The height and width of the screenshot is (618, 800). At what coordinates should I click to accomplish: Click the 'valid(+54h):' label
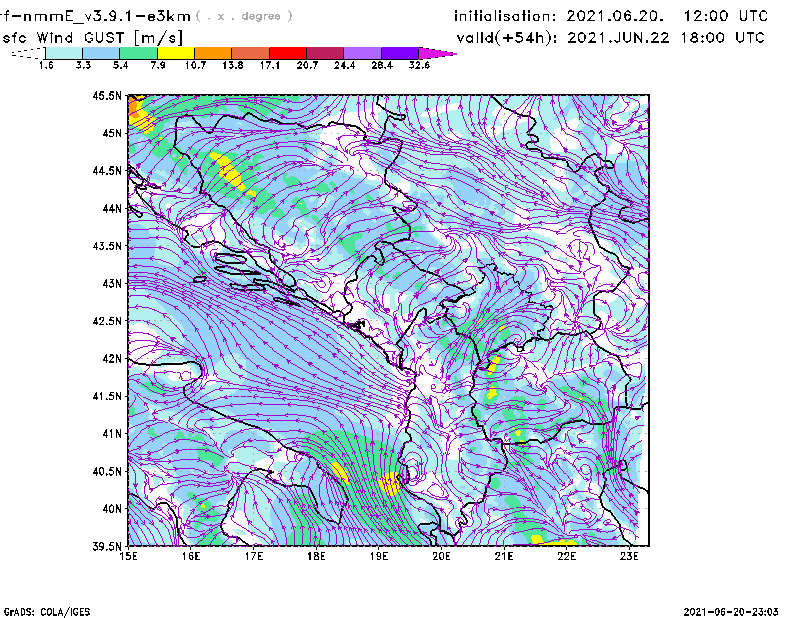(x=507, y=38)
